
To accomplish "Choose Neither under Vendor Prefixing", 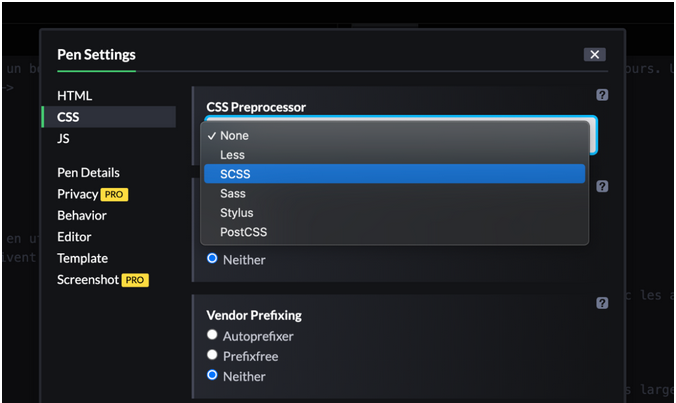I will point(212,376).
